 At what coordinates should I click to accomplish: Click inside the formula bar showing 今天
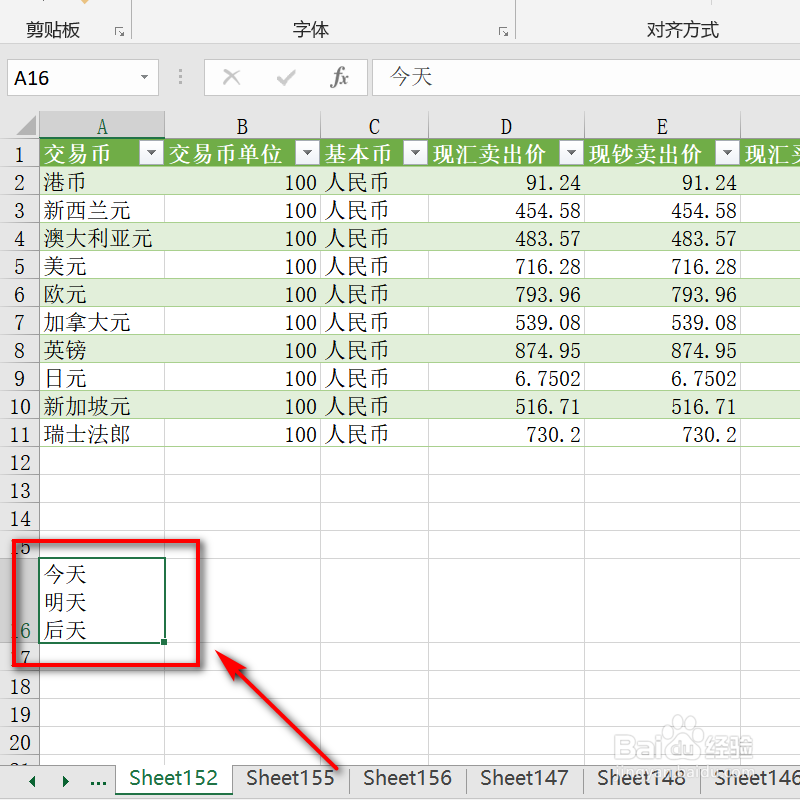click(x=586, y=78)
